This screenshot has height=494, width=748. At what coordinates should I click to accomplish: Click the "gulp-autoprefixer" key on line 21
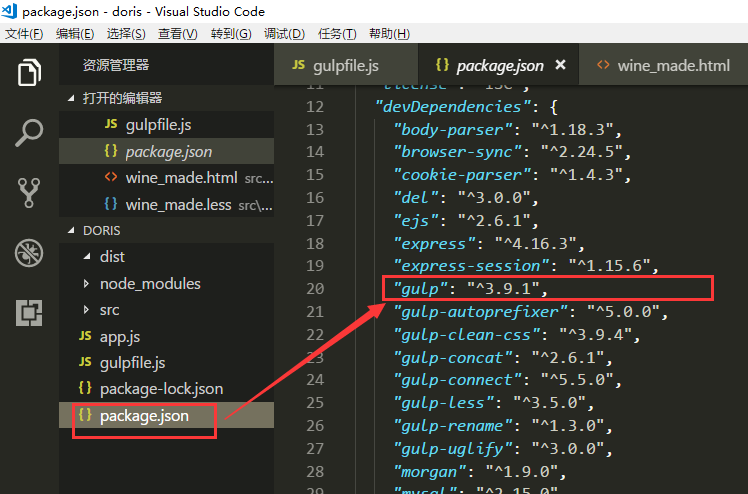[480, 312]
